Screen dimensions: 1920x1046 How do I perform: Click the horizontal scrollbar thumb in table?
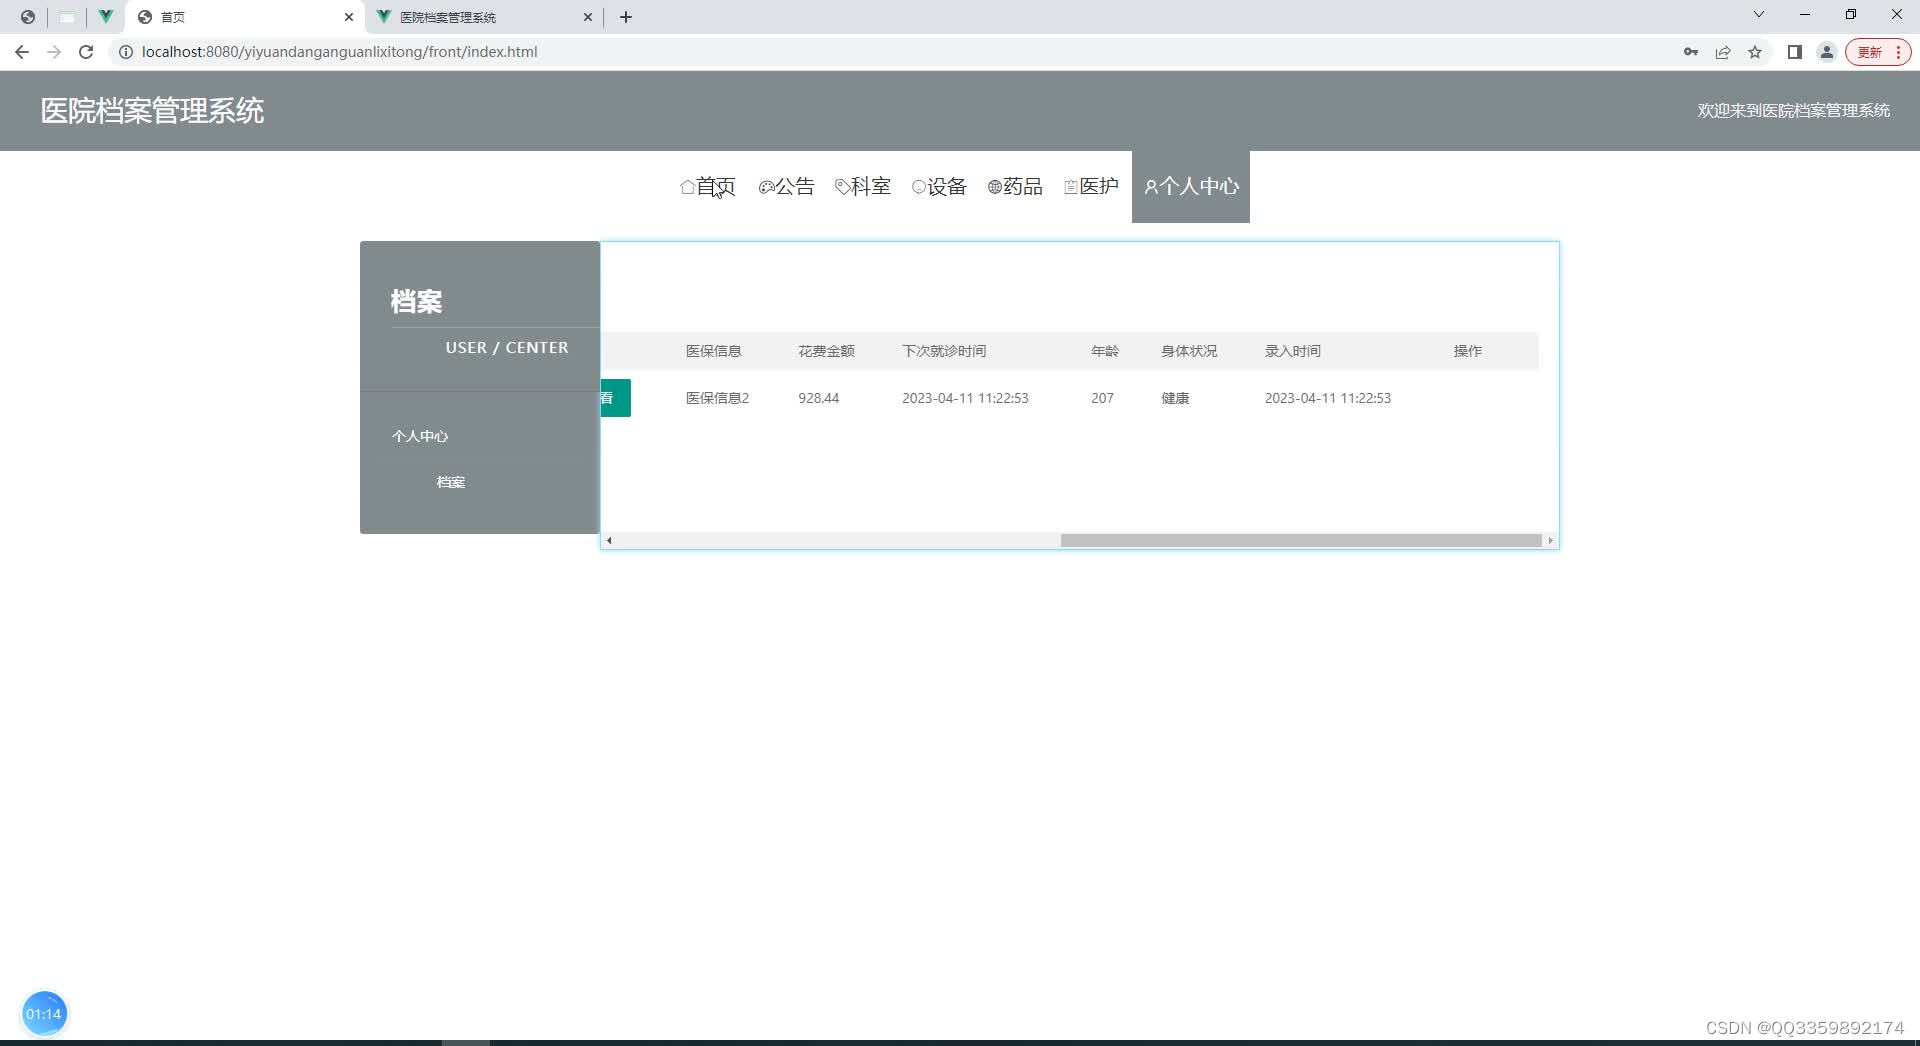pyautogui.click(x=1301, y=540)
